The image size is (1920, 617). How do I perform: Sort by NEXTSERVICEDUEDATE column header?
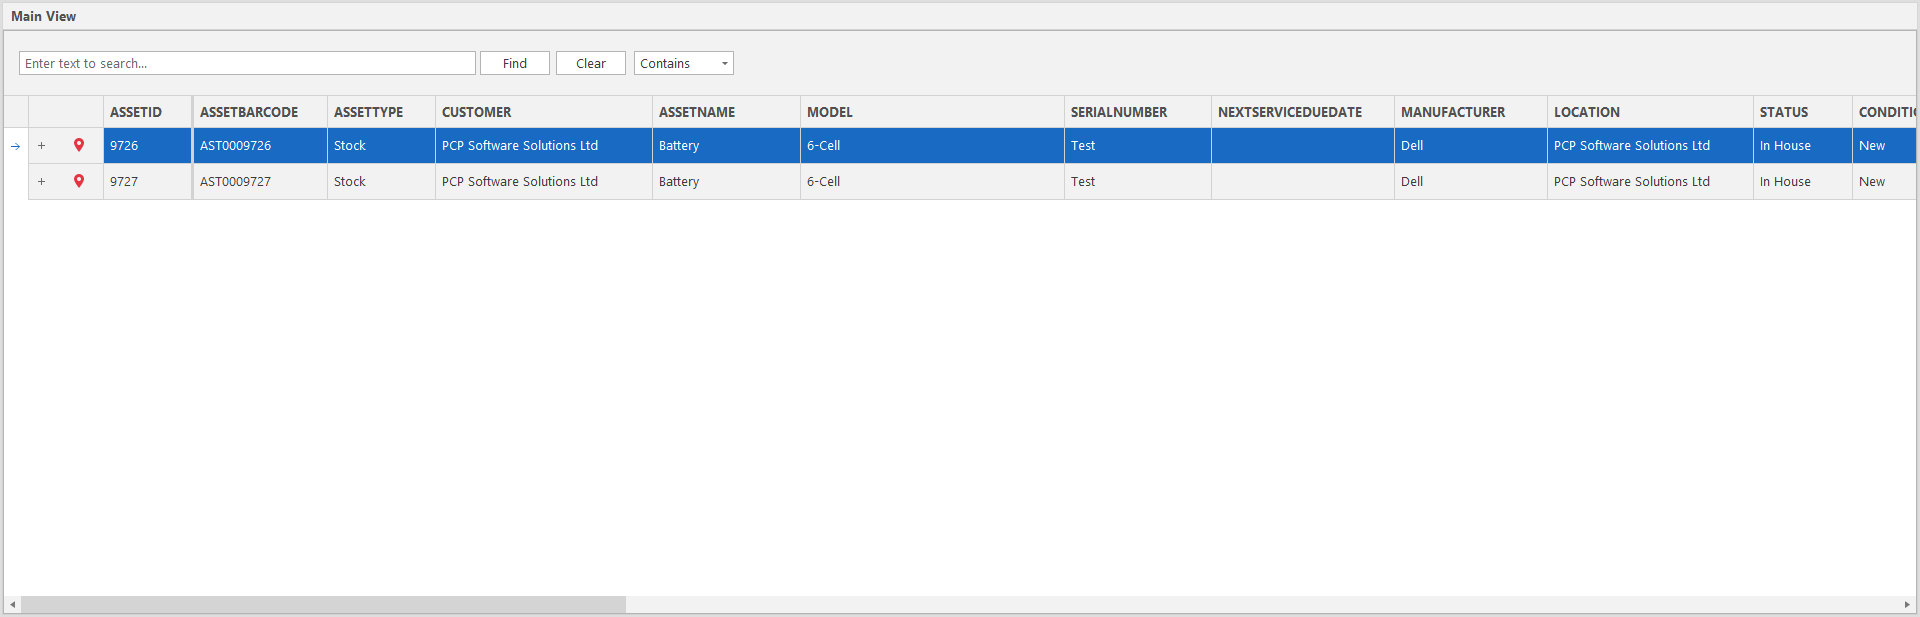(x=1303, y=112)
